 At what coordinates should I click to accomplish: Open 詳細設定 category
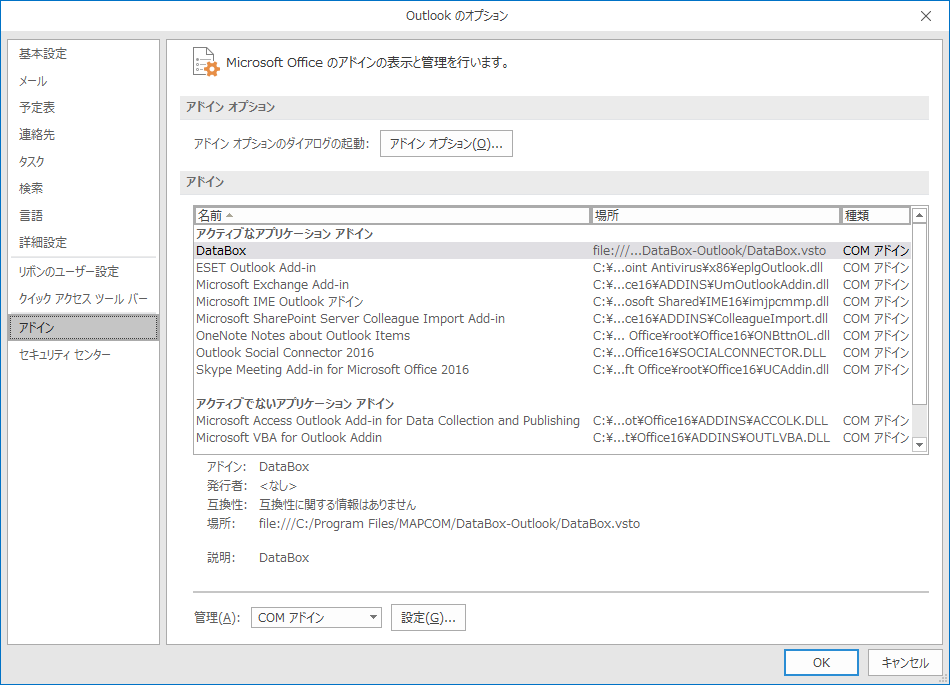(83, 242)
